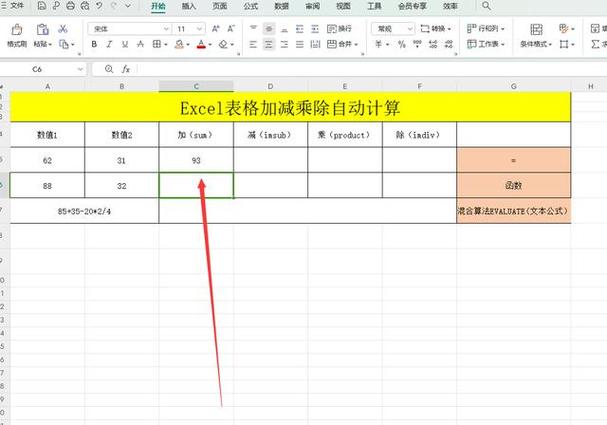This screenshot has height=425, width=607.
Task: Expand the Paste (粘贴) dropdown arrow
Action: point(50,45)
